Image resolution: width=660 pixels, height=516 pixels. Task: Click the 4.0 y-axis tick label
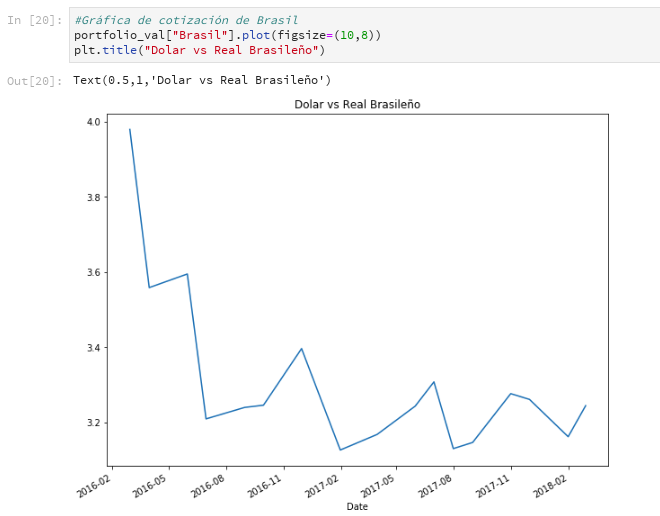tap(94, 122)
